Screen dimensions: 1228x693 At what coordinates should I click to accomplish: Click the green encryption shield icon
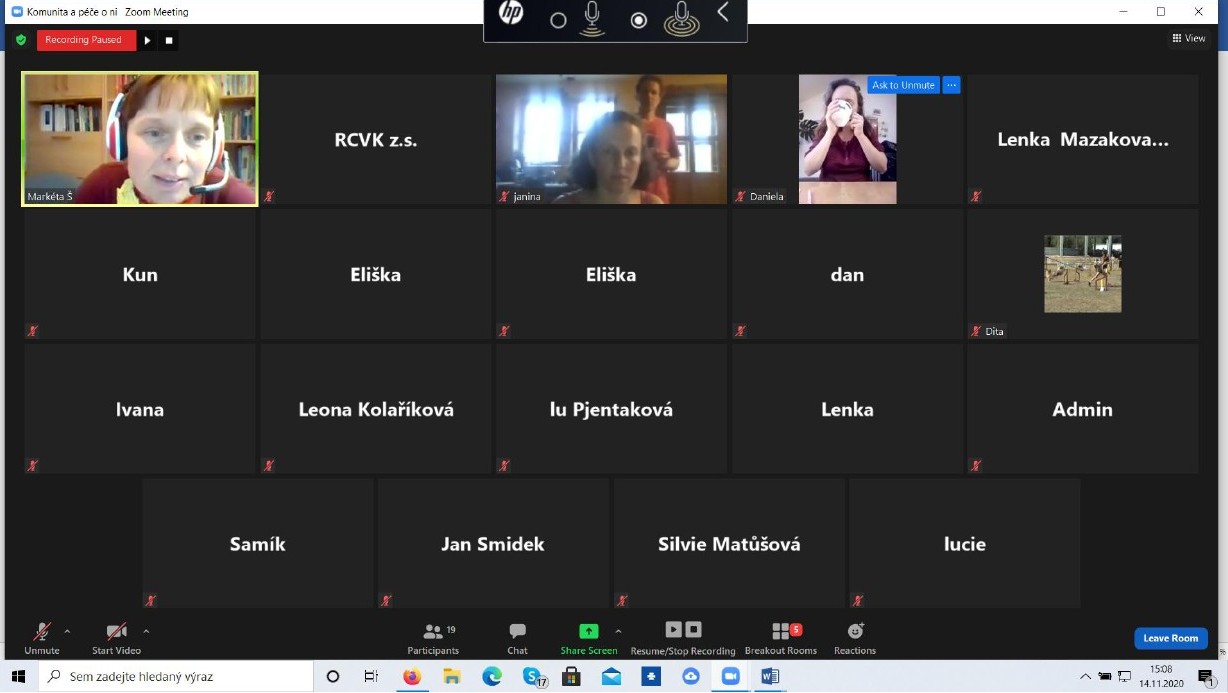[x=21, y=40]
